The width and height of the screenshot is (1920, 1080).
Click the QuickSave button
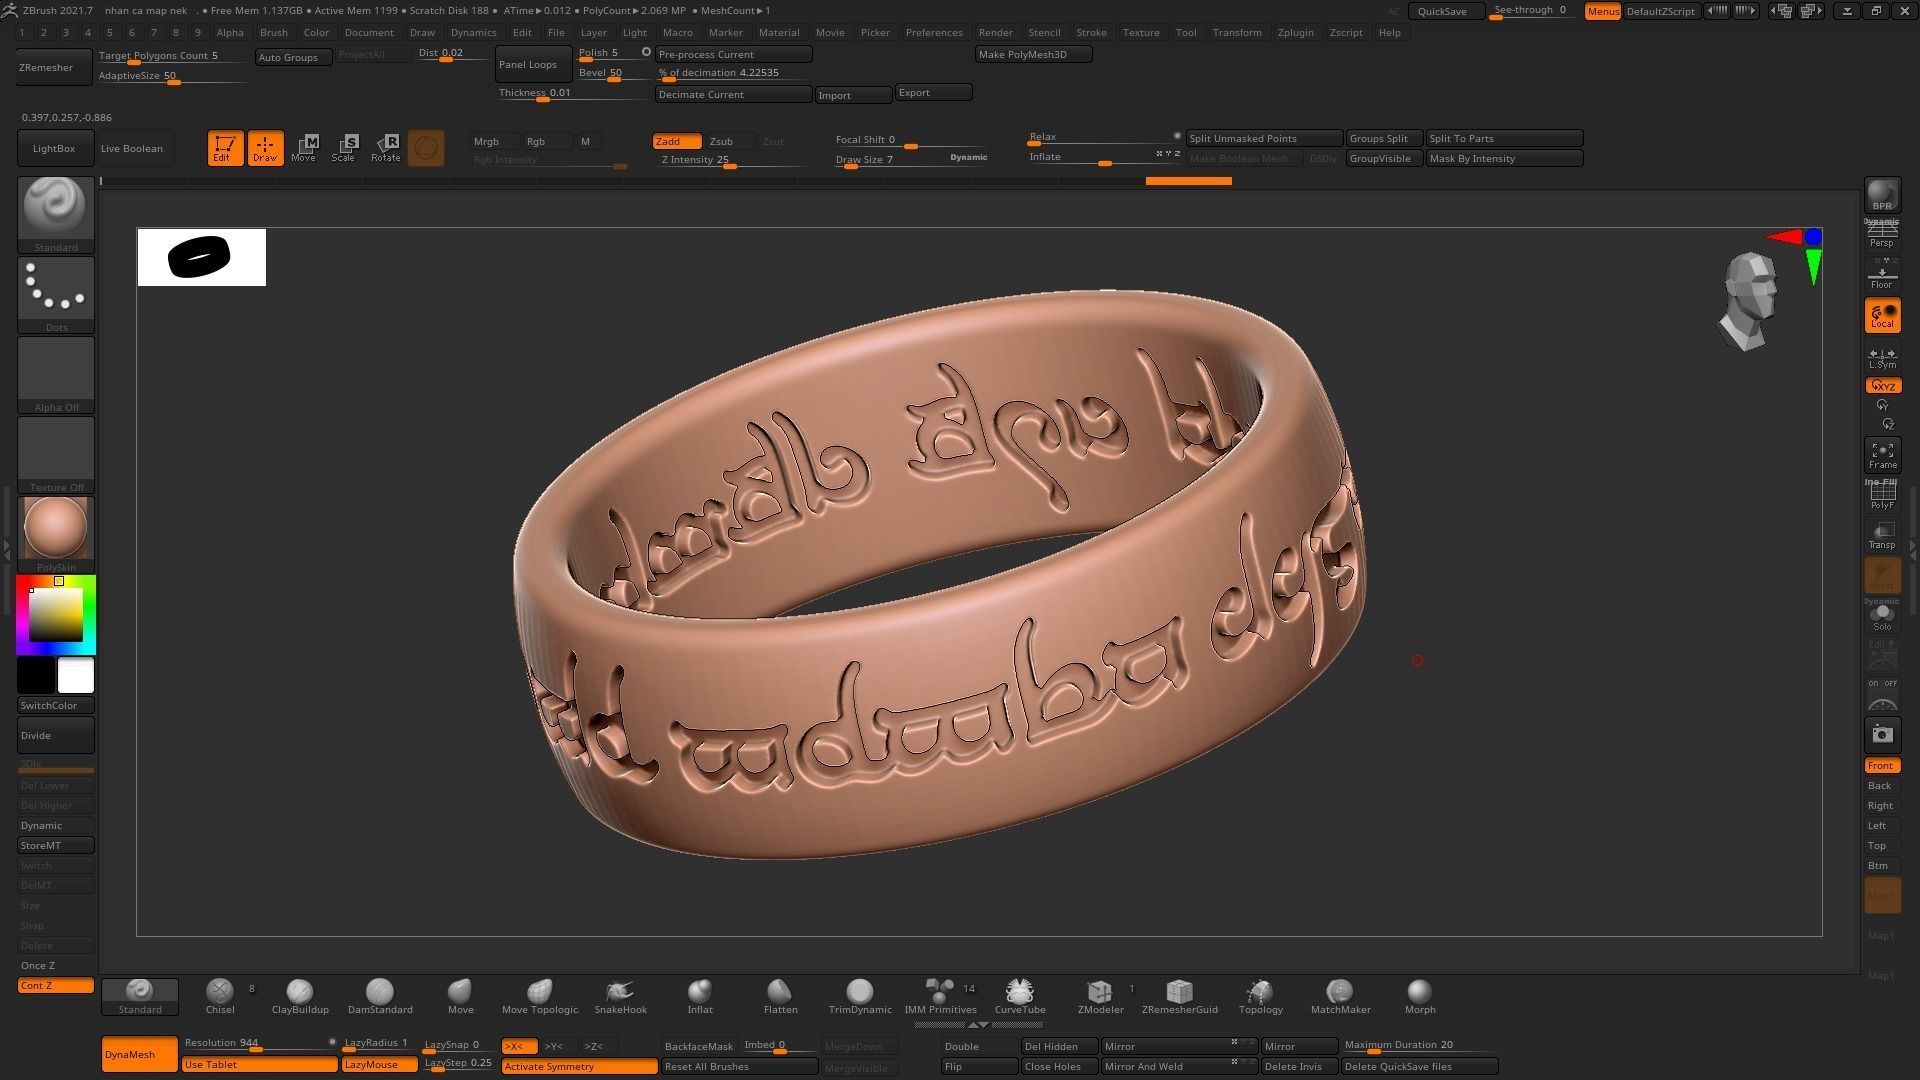tap(1447, 11)
